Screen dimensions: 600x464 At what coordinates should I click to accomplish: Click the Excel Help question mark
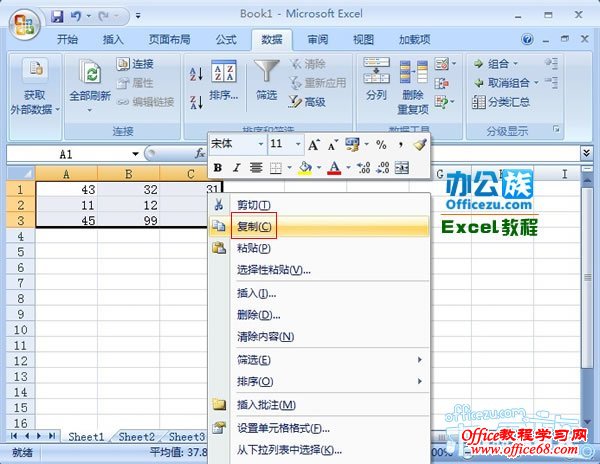pyautogui.click(x=527, y=39)
